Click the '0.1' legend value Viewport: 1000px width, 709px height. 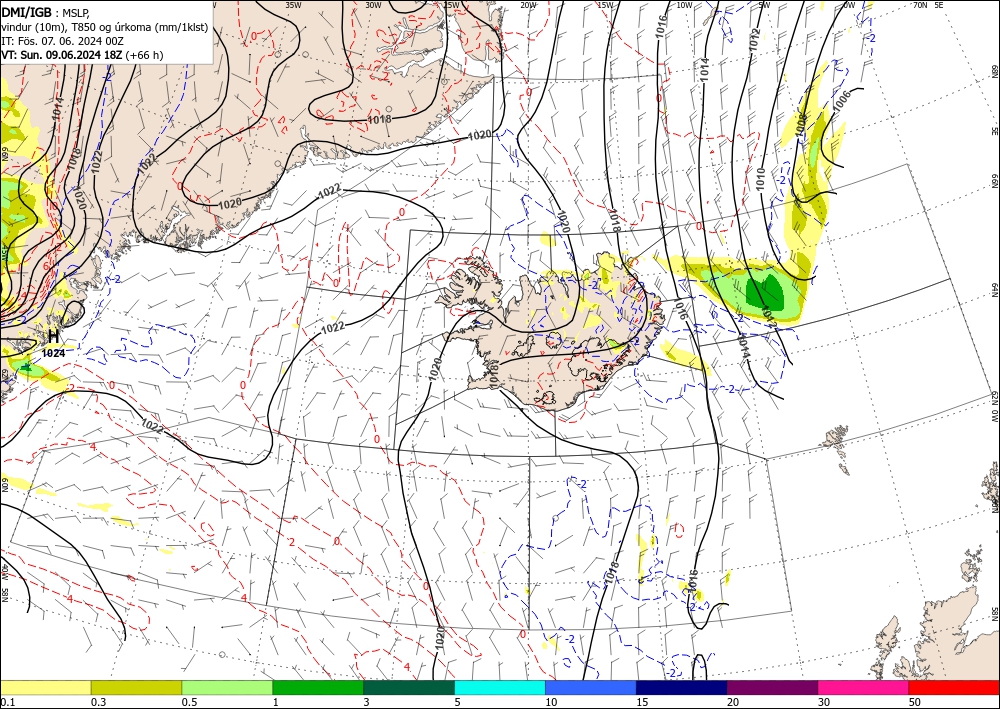7,702
